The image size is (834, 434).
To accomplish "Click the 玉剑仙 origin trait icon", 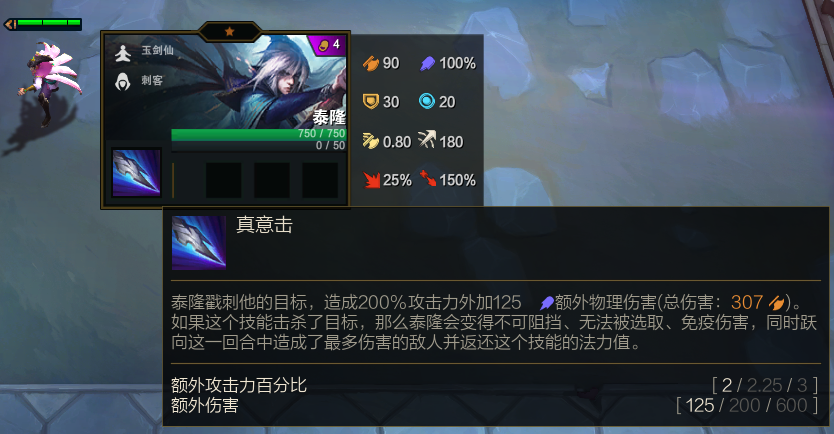I will click(x=123, y=52).
